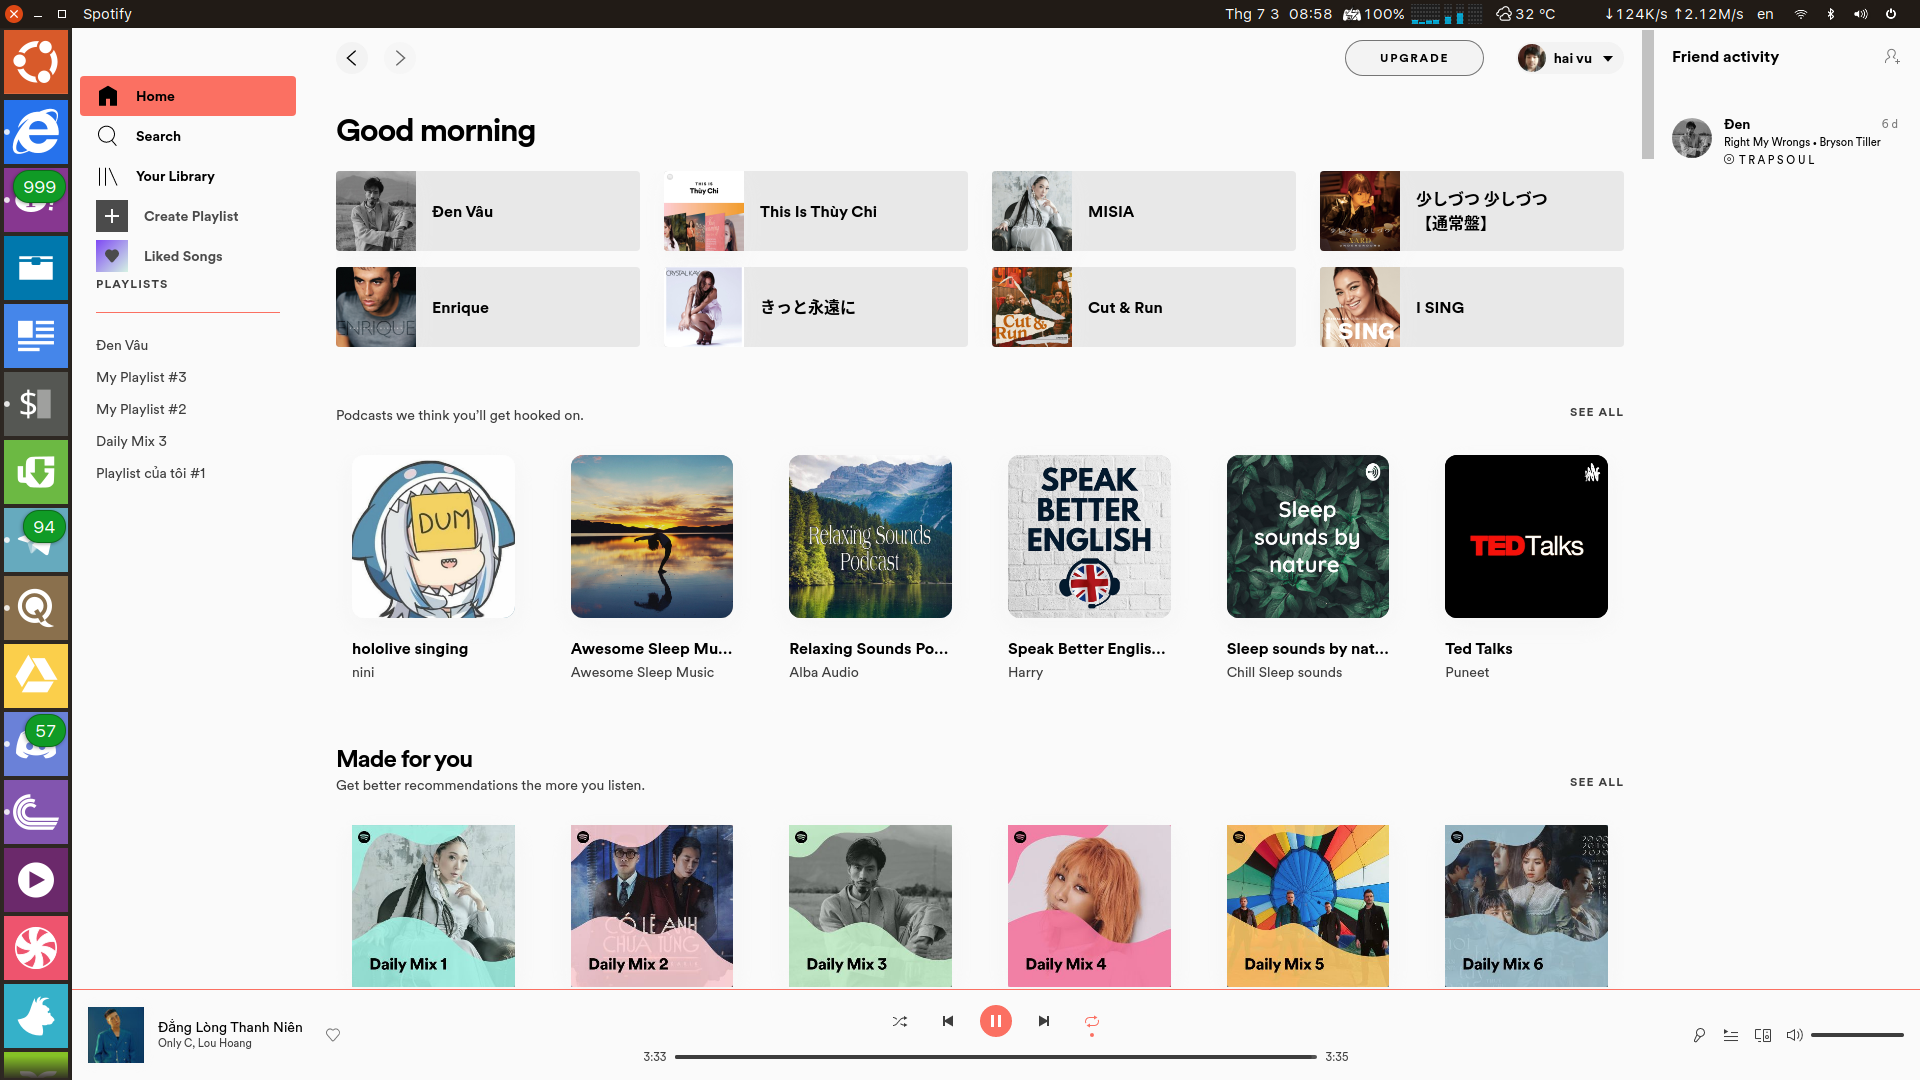The image size is (1920, 1080).
Task: Open Daily Mix 6 cover
Action: (x=1526, y=906)
